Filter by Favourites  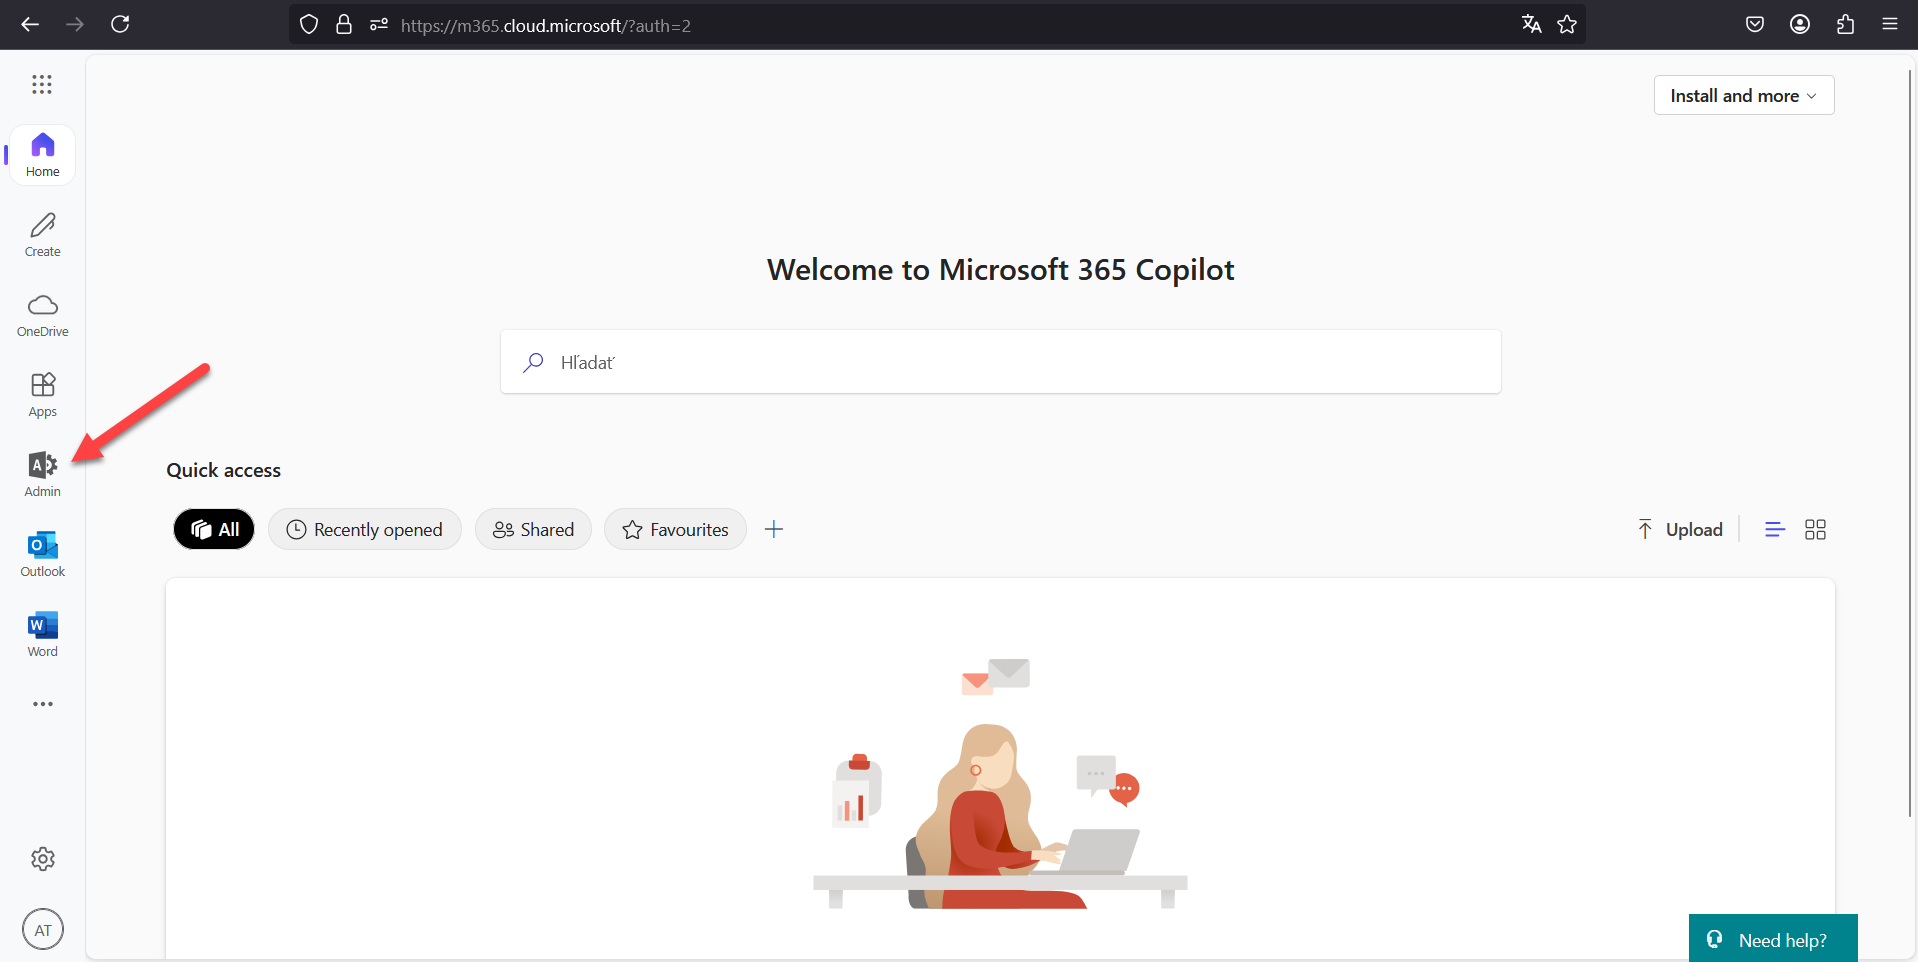(675, 529)
